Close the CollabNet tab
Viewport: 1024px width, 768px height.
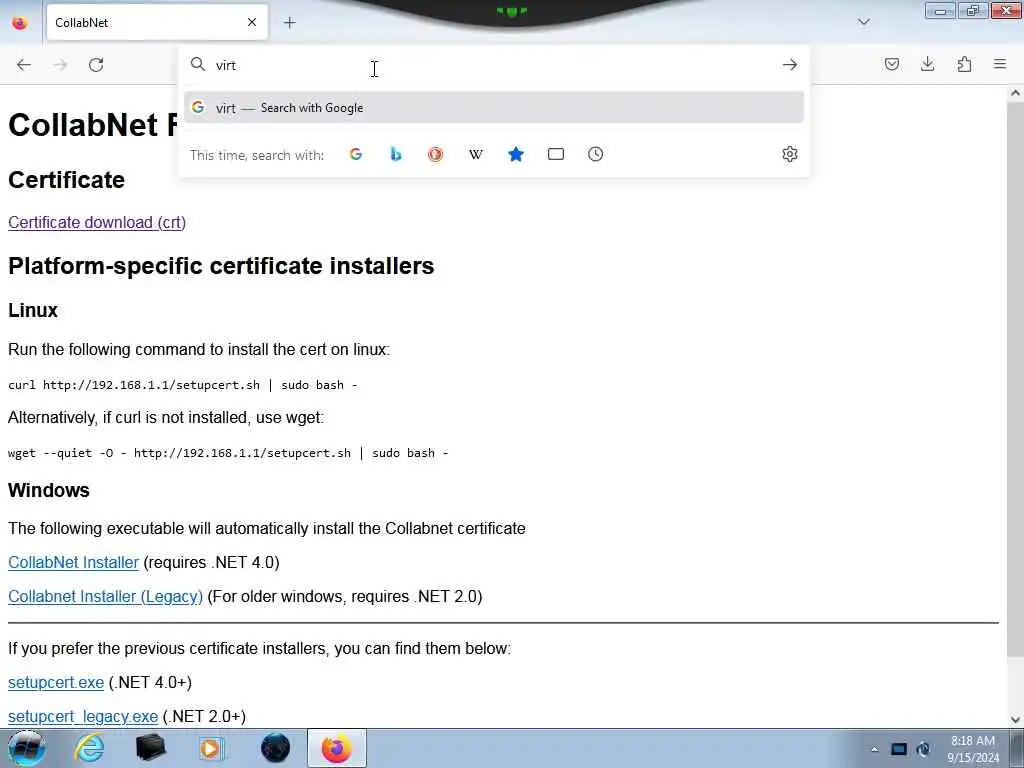pos(252,22)
